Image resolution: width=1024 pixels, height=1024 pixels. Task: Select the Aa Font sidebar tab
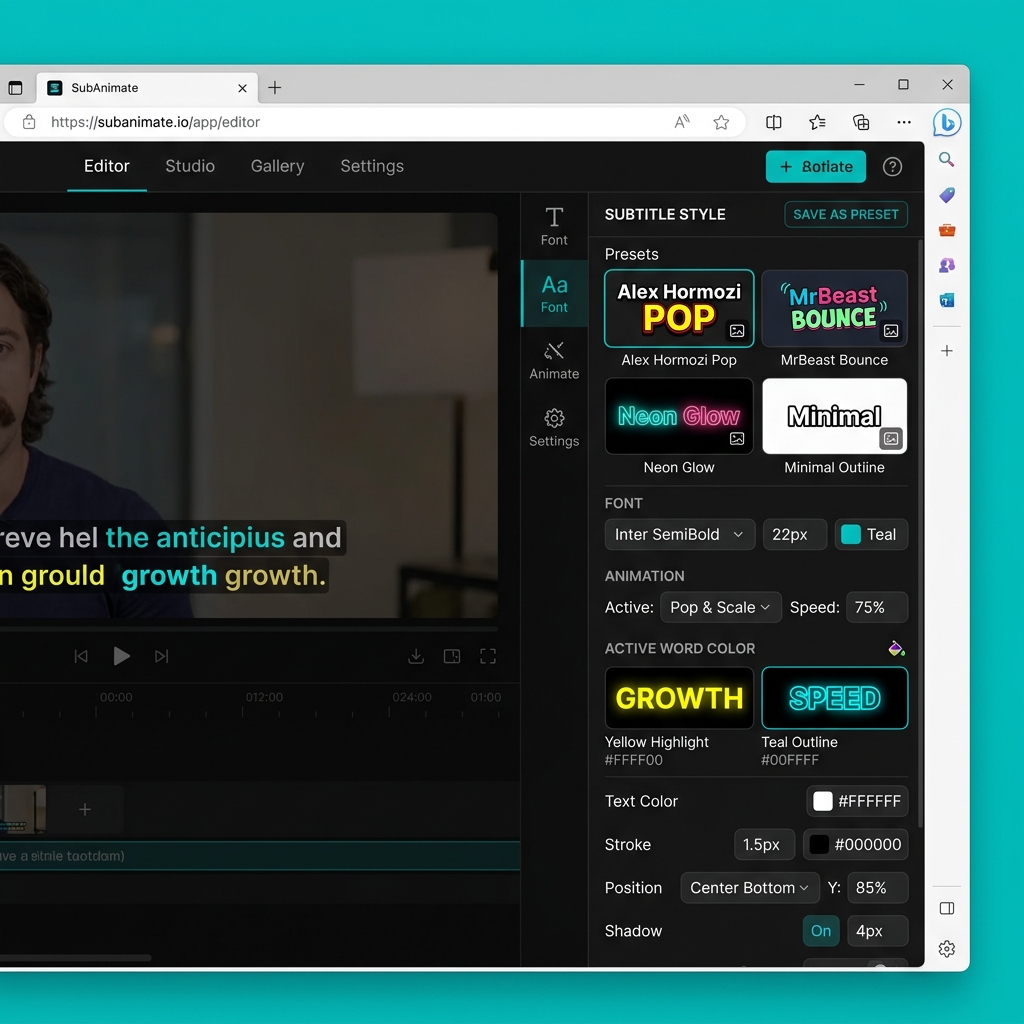point(554,293)
